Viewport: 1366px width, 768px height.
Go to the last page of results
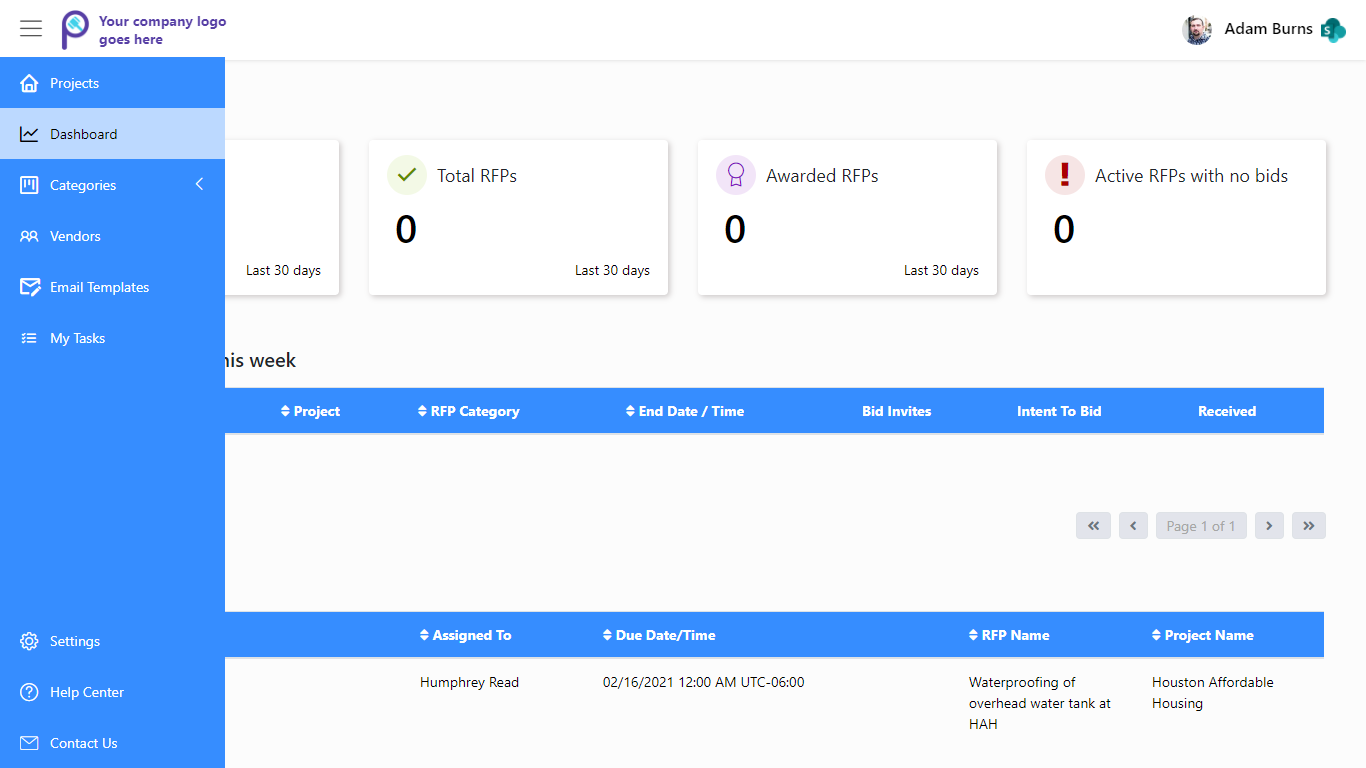(x=1308, y=526)
